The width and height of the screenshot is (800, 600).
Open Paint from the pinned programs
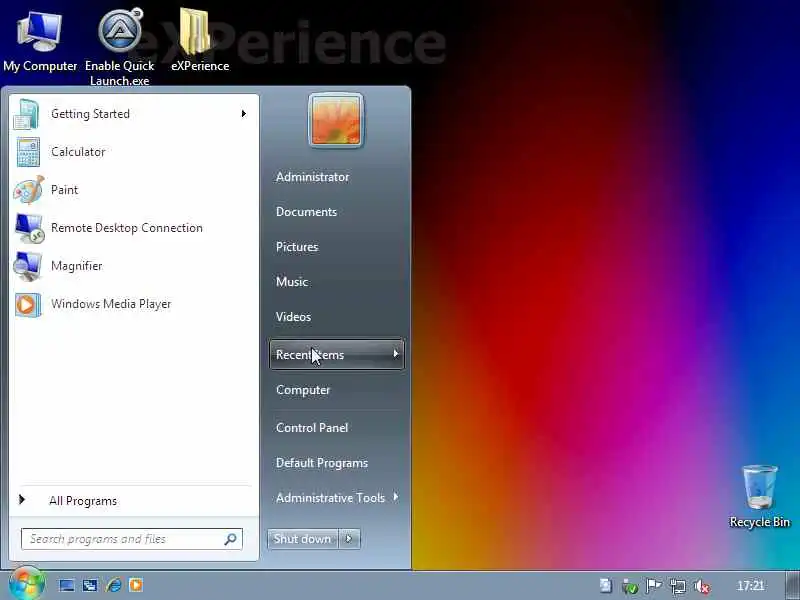(x=134, y=190)
